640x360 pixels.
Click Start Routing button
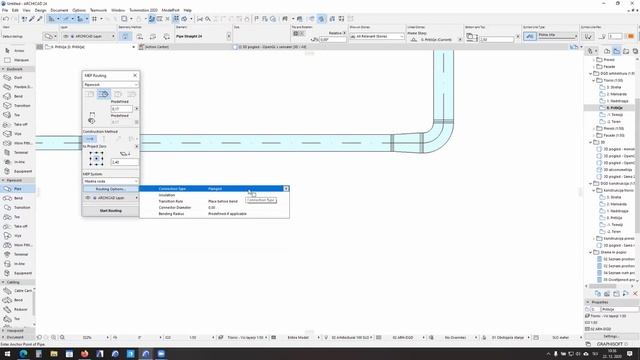click(x=111, y=211)
